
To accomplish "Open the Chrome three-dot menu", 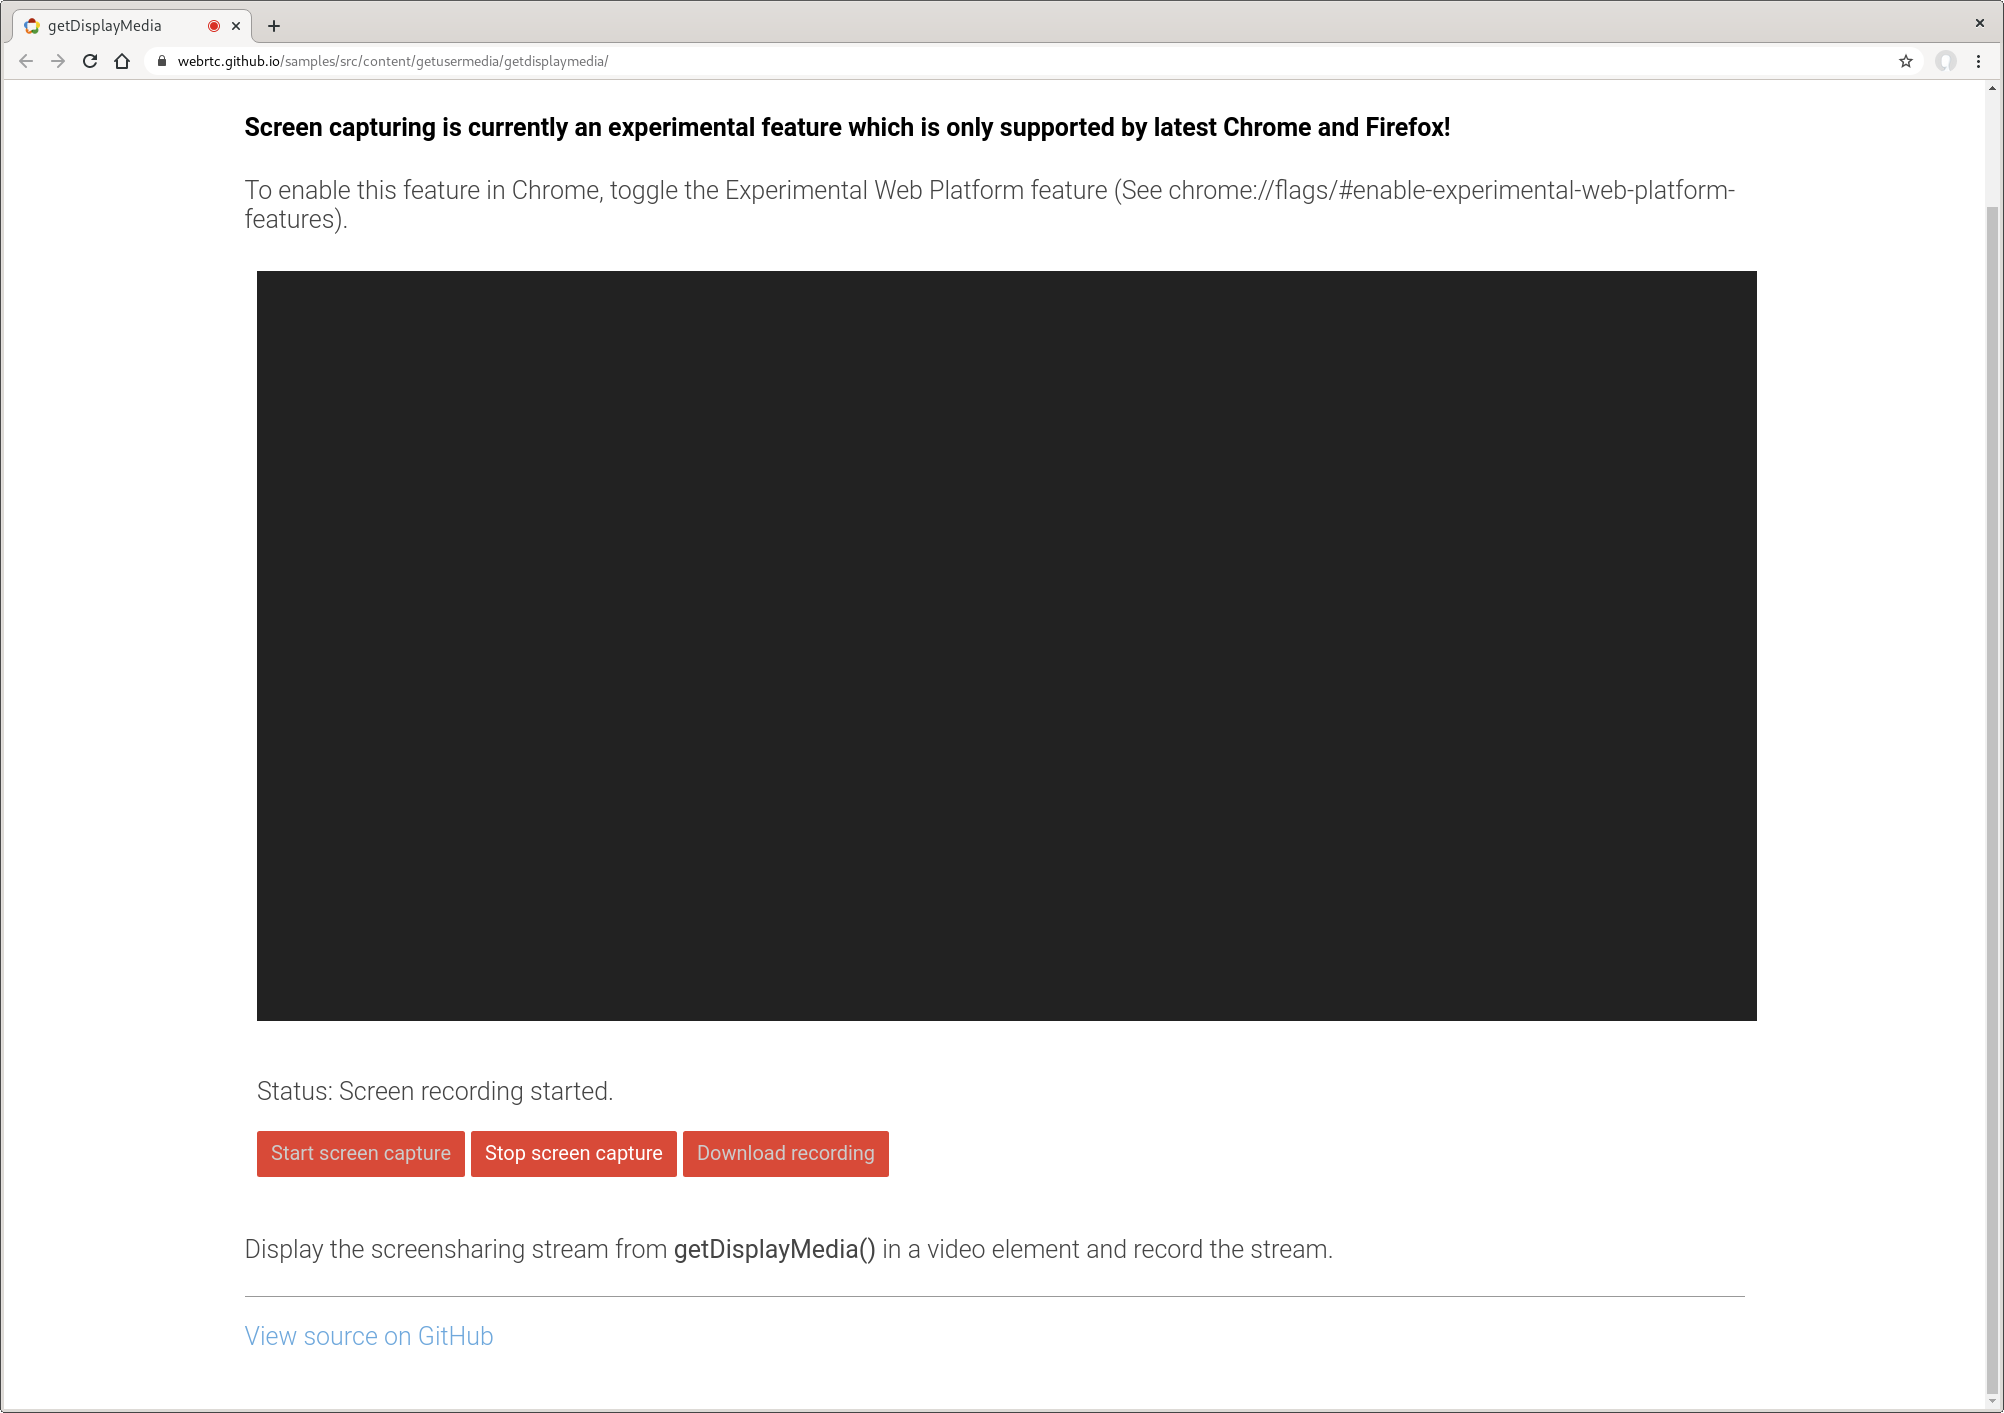I will 1978,61.
